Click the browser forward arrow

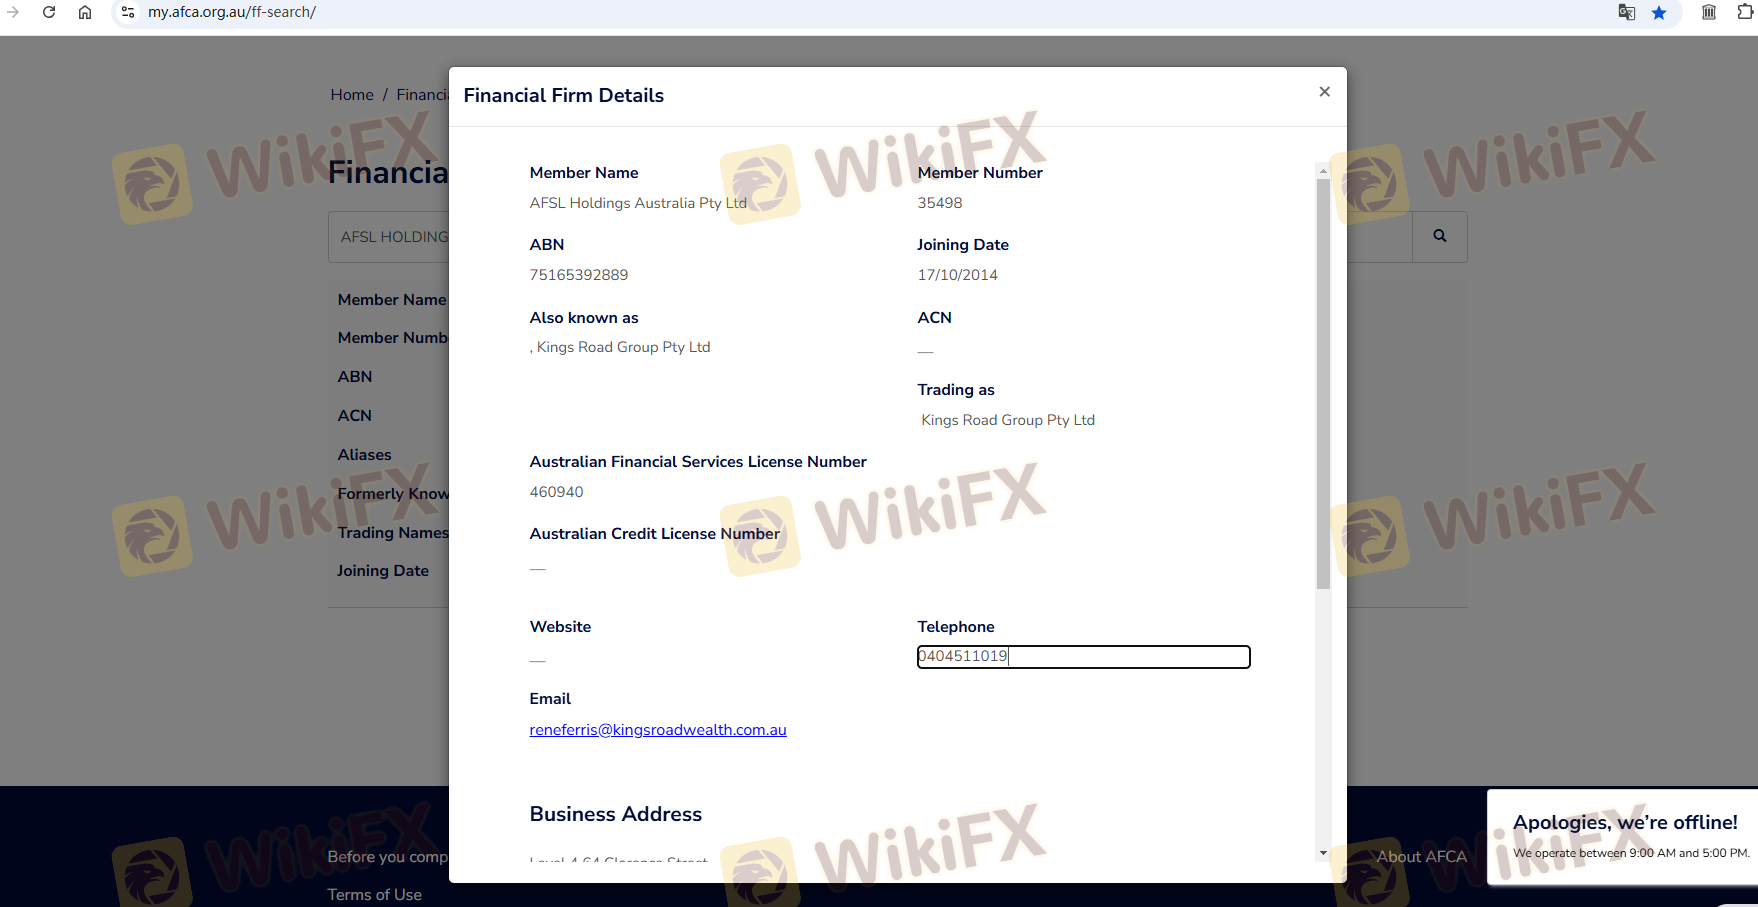[x=13, y=12]
